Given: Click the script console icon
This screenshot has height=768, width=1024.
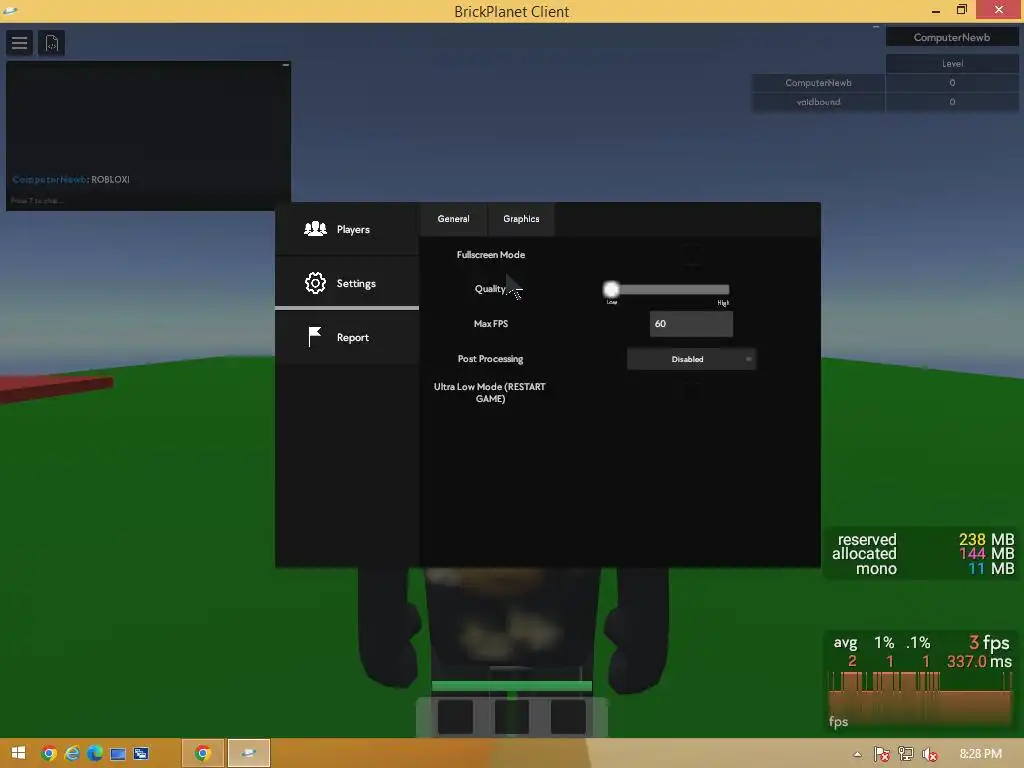Looking at the screenshot, I should coord(52,43).
